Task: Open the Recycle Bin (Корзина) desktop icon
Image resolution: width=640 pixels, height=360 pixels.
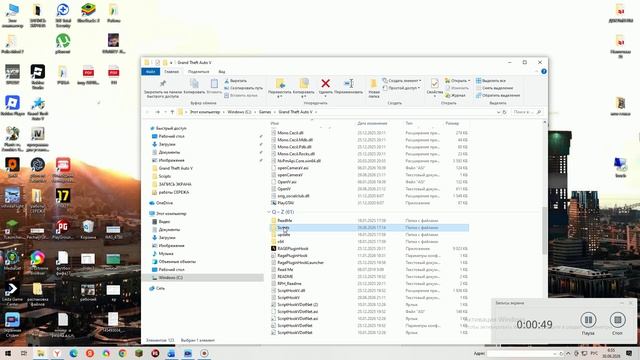Action: click(88, 229)
